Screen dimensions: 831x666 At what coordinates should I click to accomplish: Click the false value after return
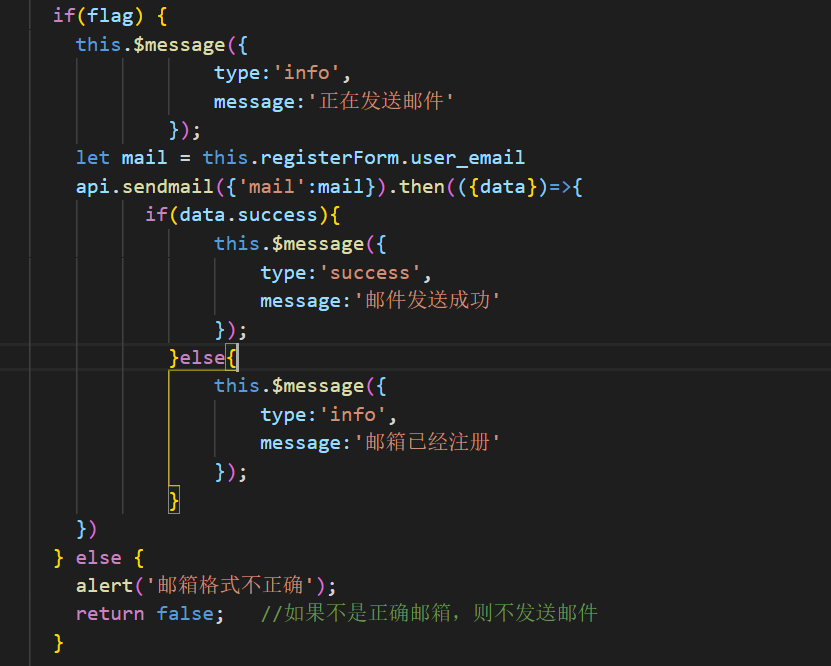[x=185, y=613]
